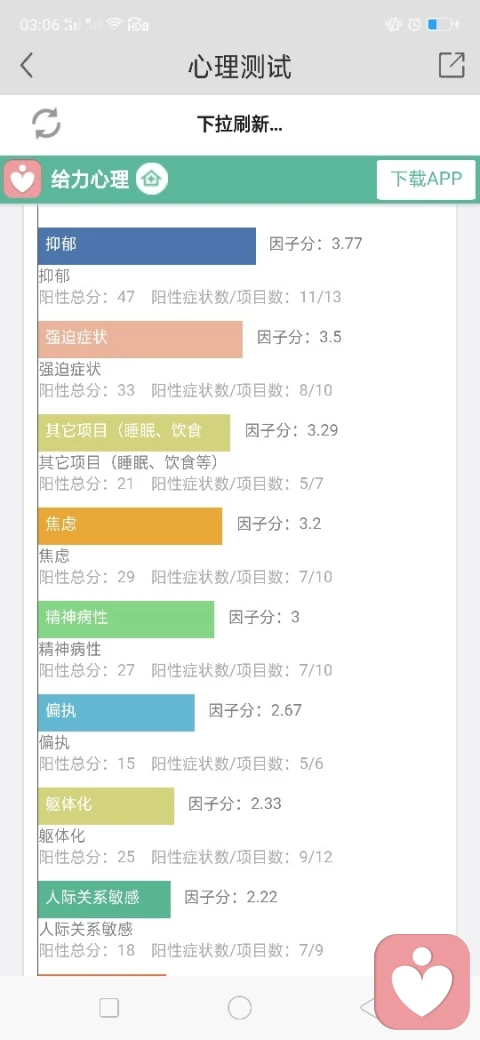Select the blue 抑郁 bar
The width and height of the screenshot is (480, 1040).
[x=147, y=246]
